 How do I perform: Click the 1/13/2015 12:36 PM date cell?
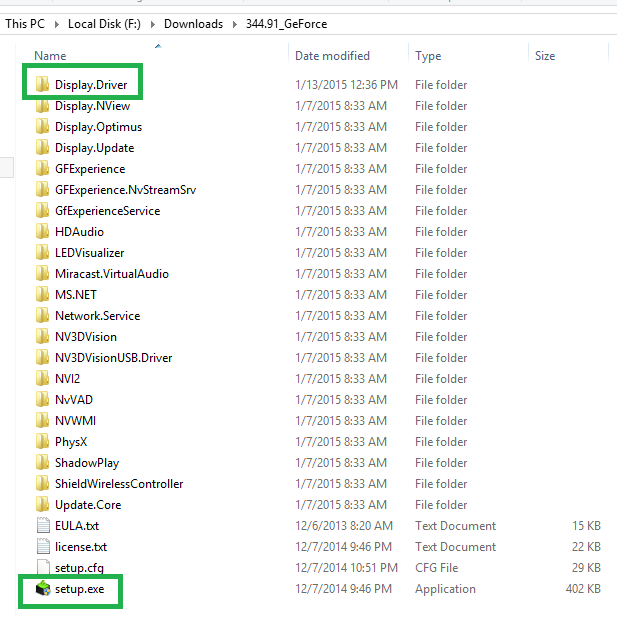pos(346,85)
